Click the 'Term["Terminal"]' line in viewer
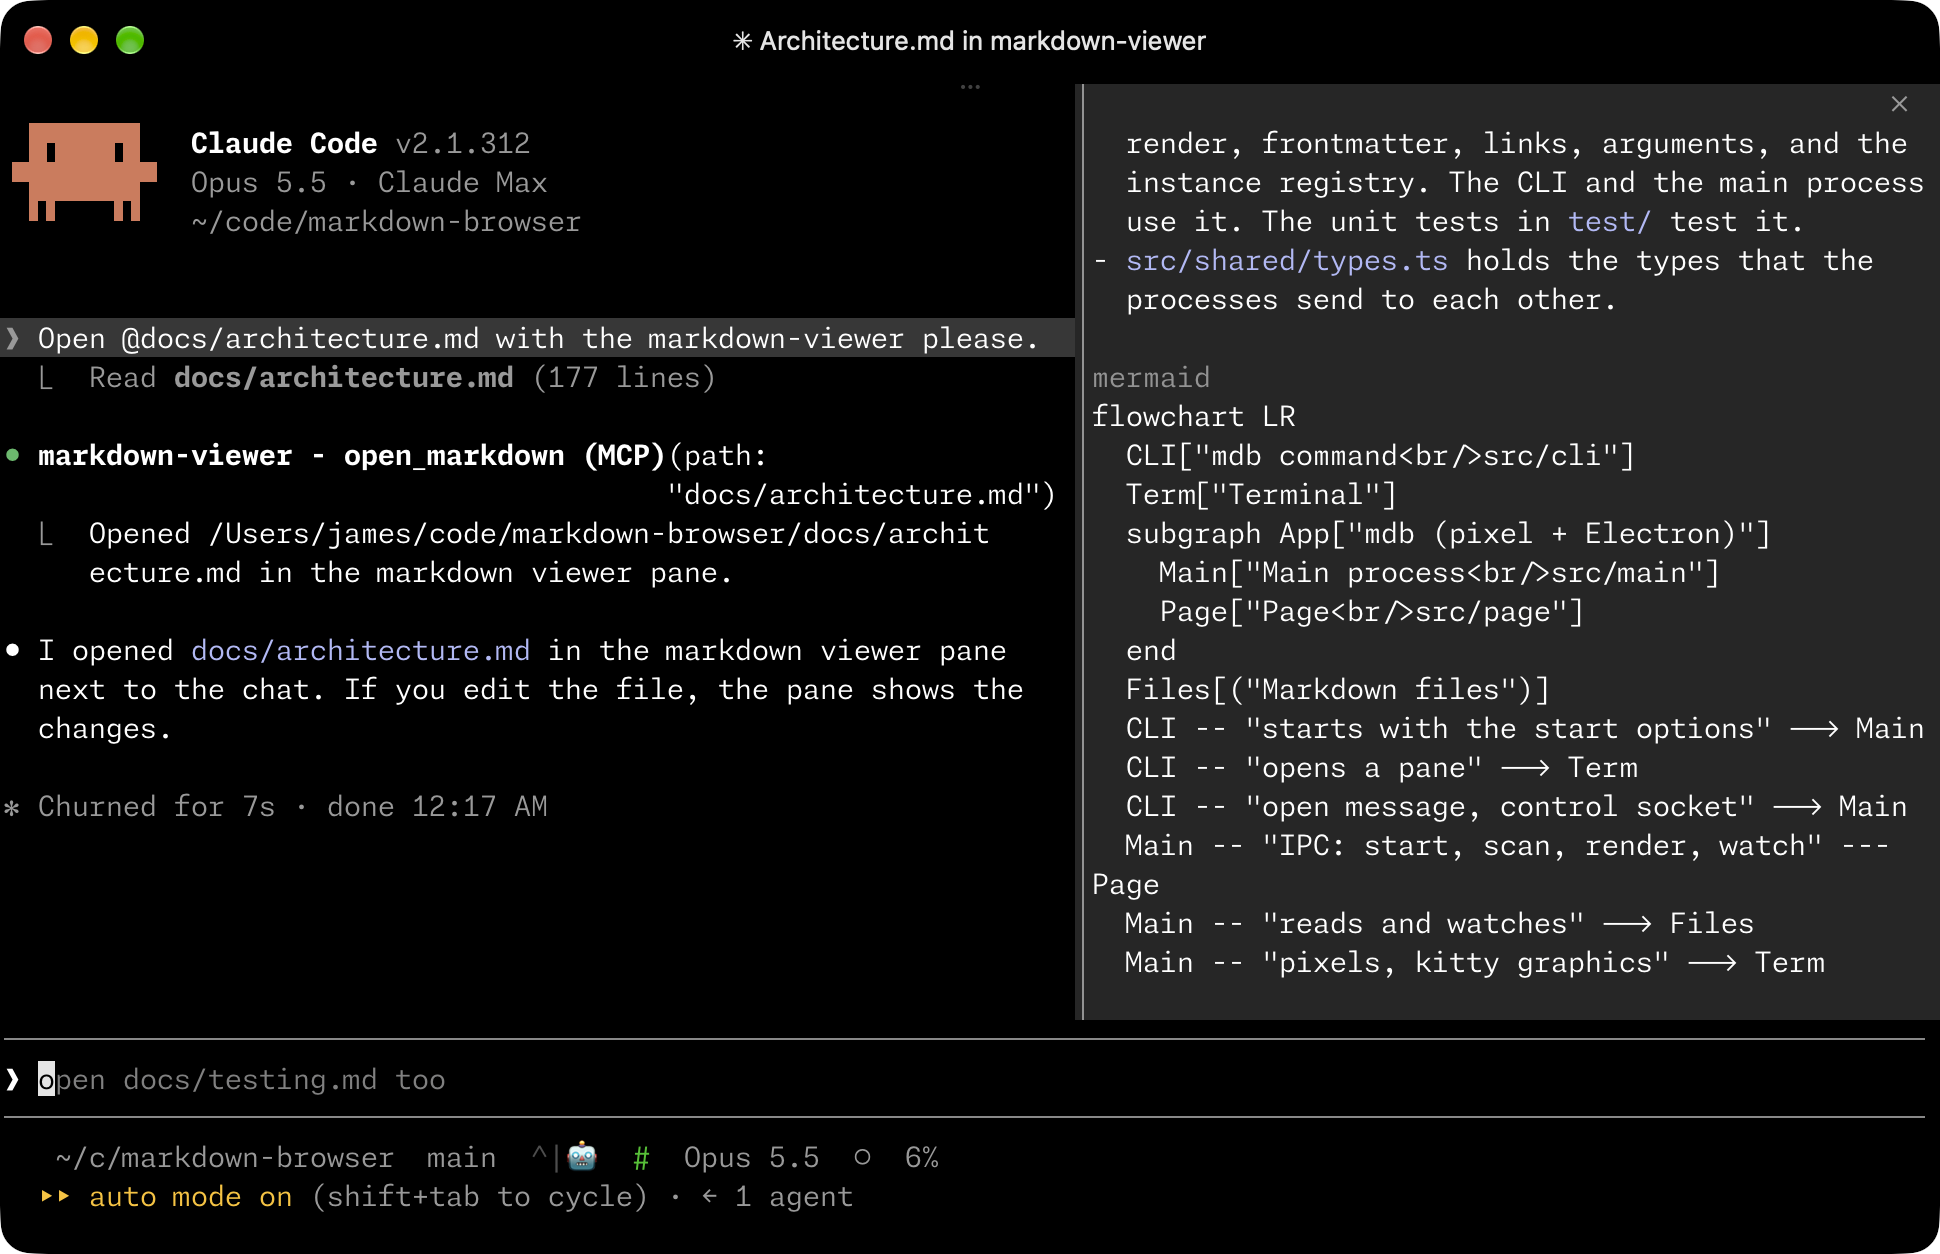This screenshot has height=1254, width=1940. (1261, 494)
